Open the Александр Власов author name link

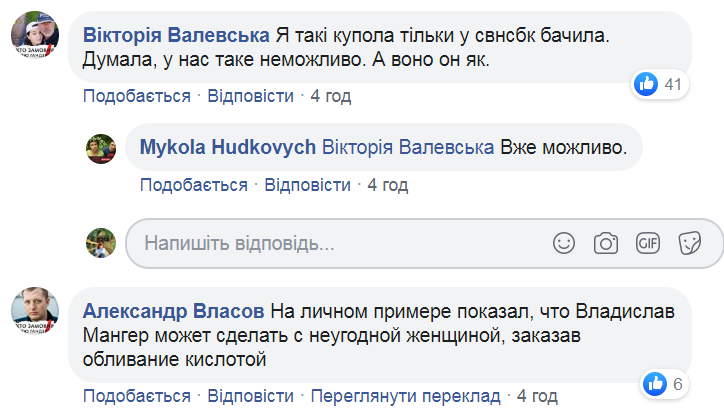tap(177, 311)
